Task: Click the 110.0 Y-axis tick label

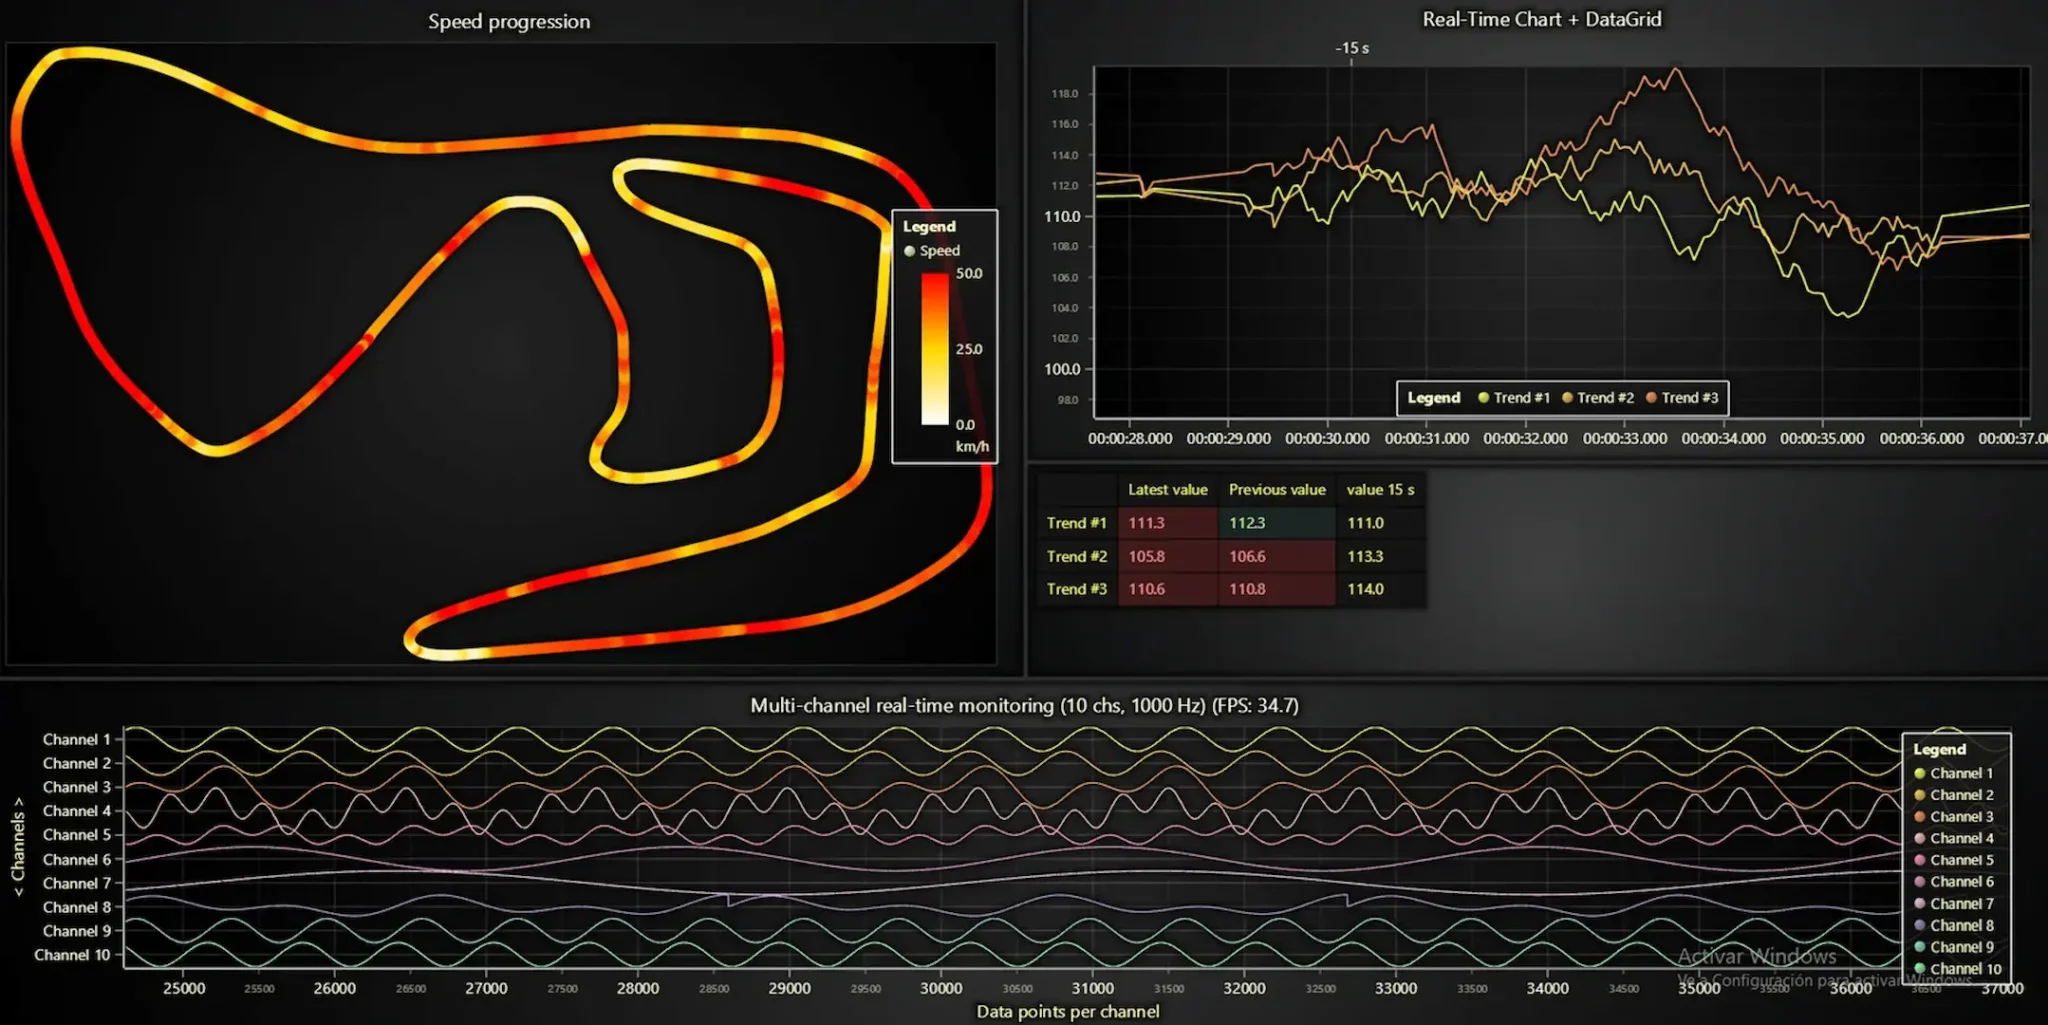Action: (1062, 217)
